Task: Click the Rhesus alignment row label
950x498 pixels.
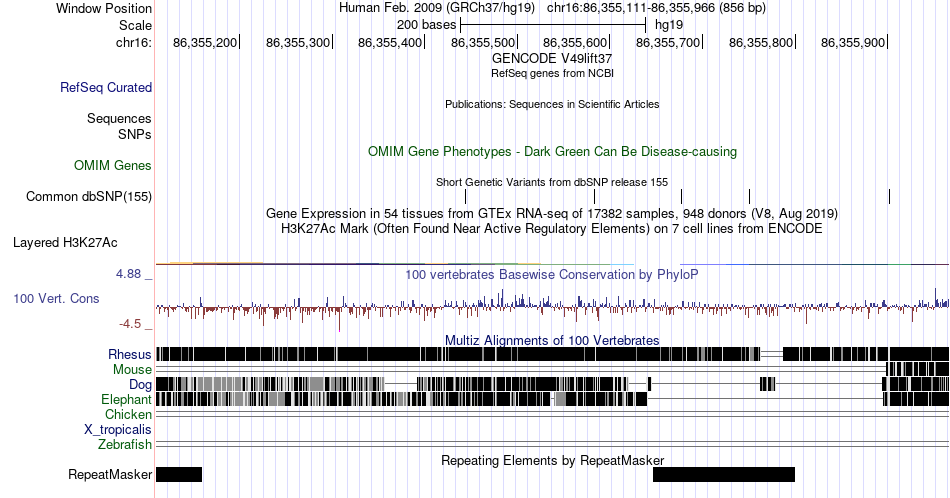Action: tap(130, 354)
